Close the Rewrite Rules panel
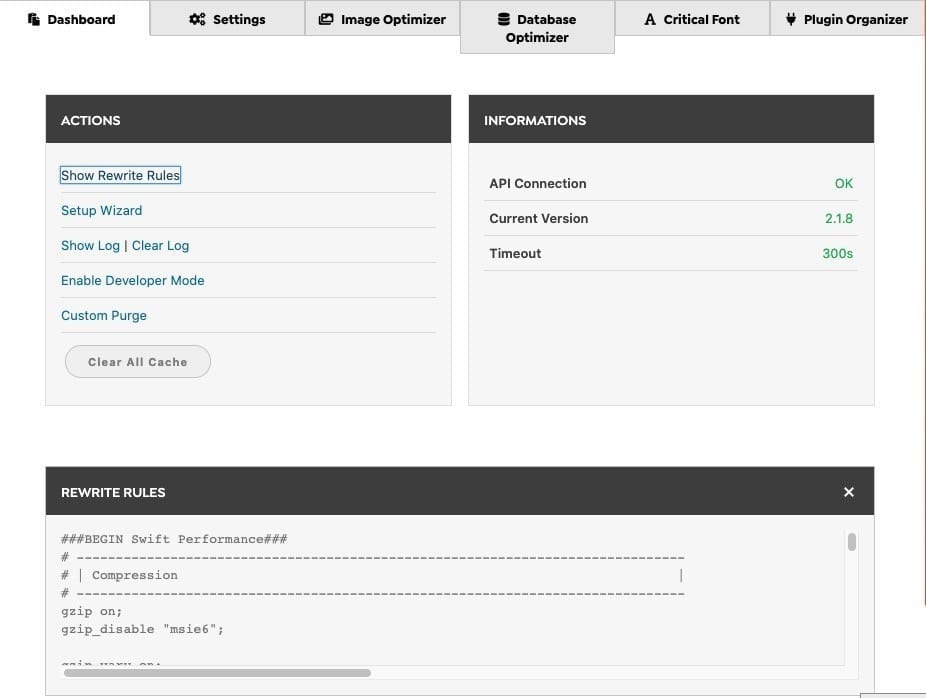The image size is (926, 698). 849,492
